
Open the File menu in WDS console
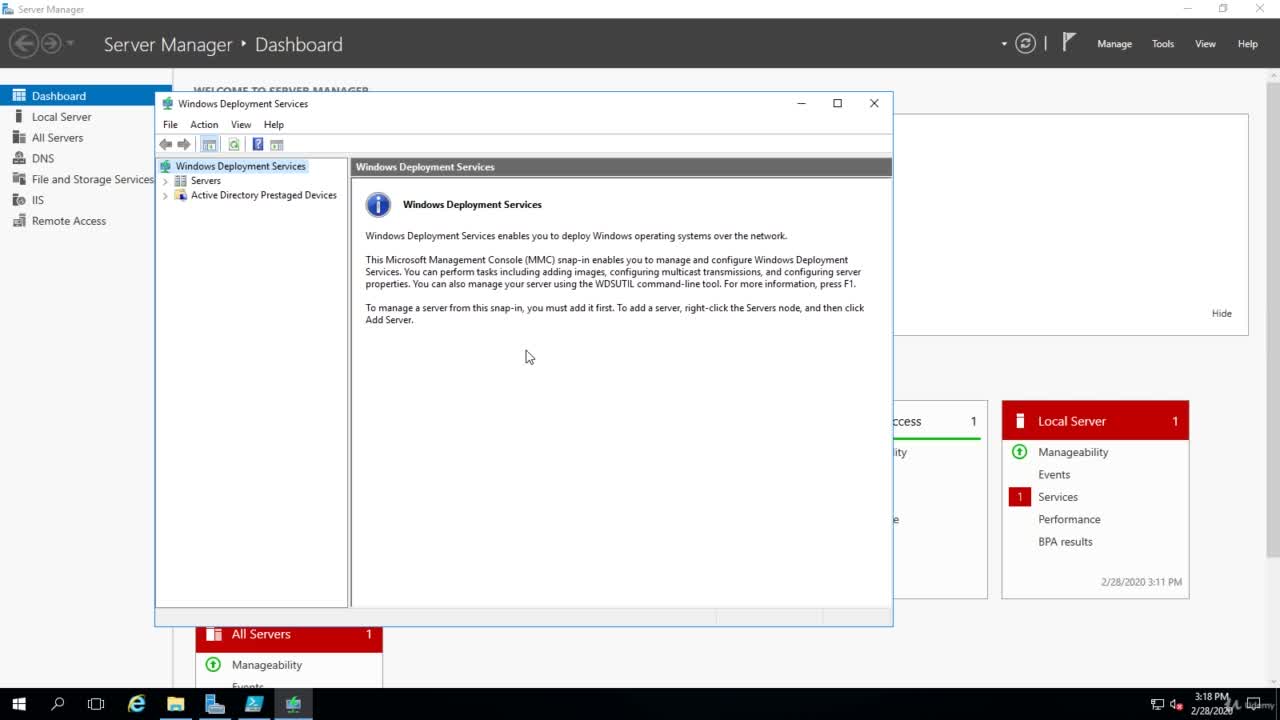(x=170, y=125)
